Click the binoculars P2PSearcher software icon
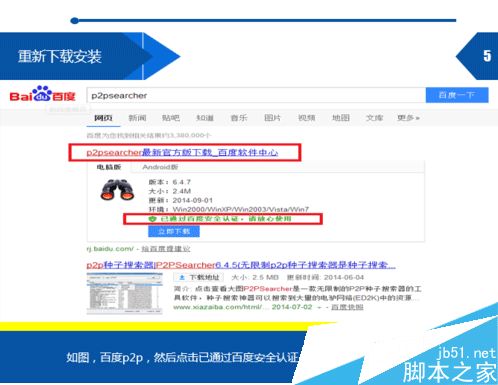The height and width of the screenshot is (385, 498). pos(117,190)
